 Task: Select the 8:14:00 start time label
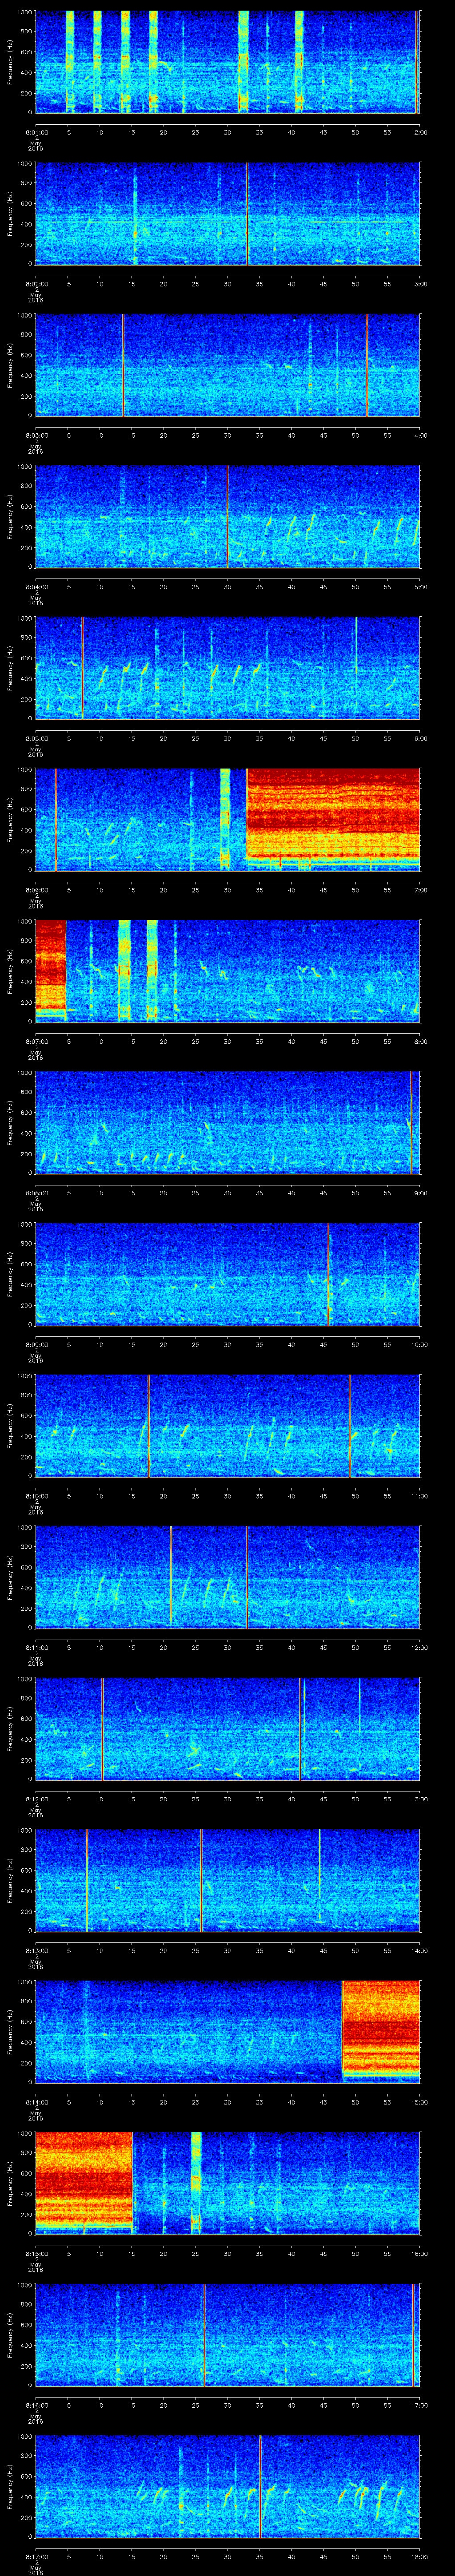click(36, 2103)
